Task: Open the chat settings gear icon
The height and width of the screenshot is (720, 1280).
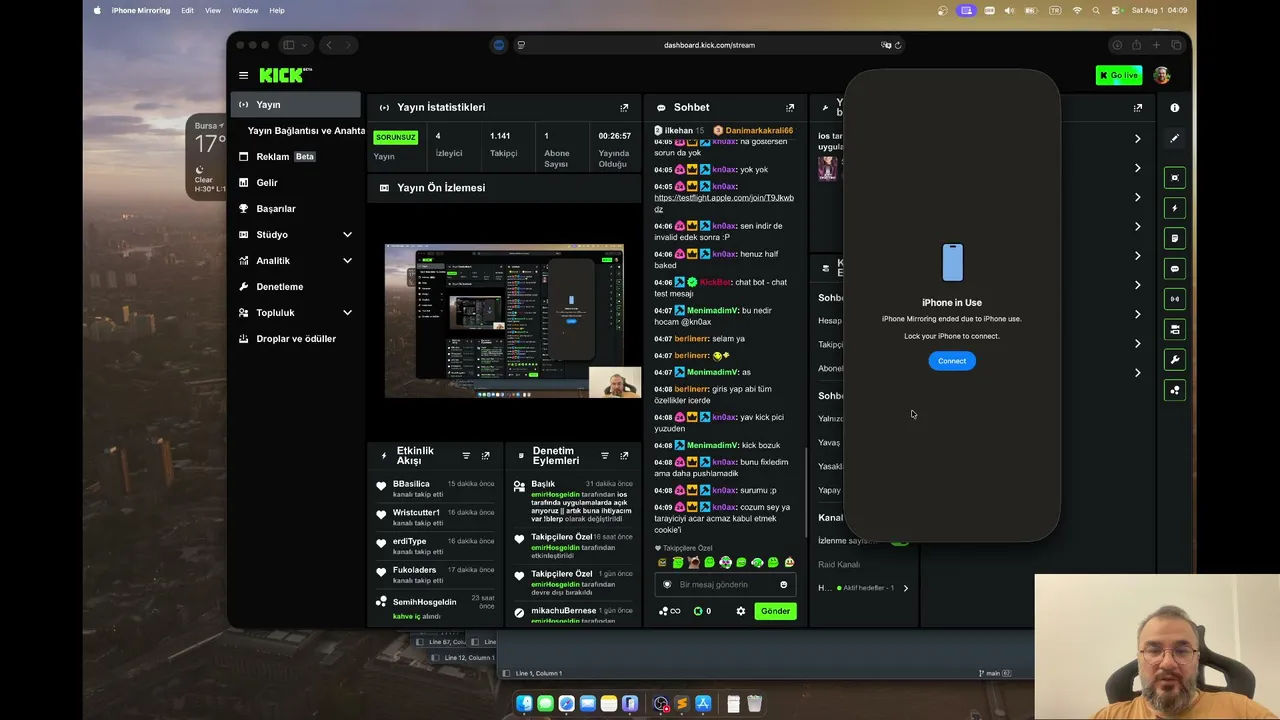Action: point(741,611)
